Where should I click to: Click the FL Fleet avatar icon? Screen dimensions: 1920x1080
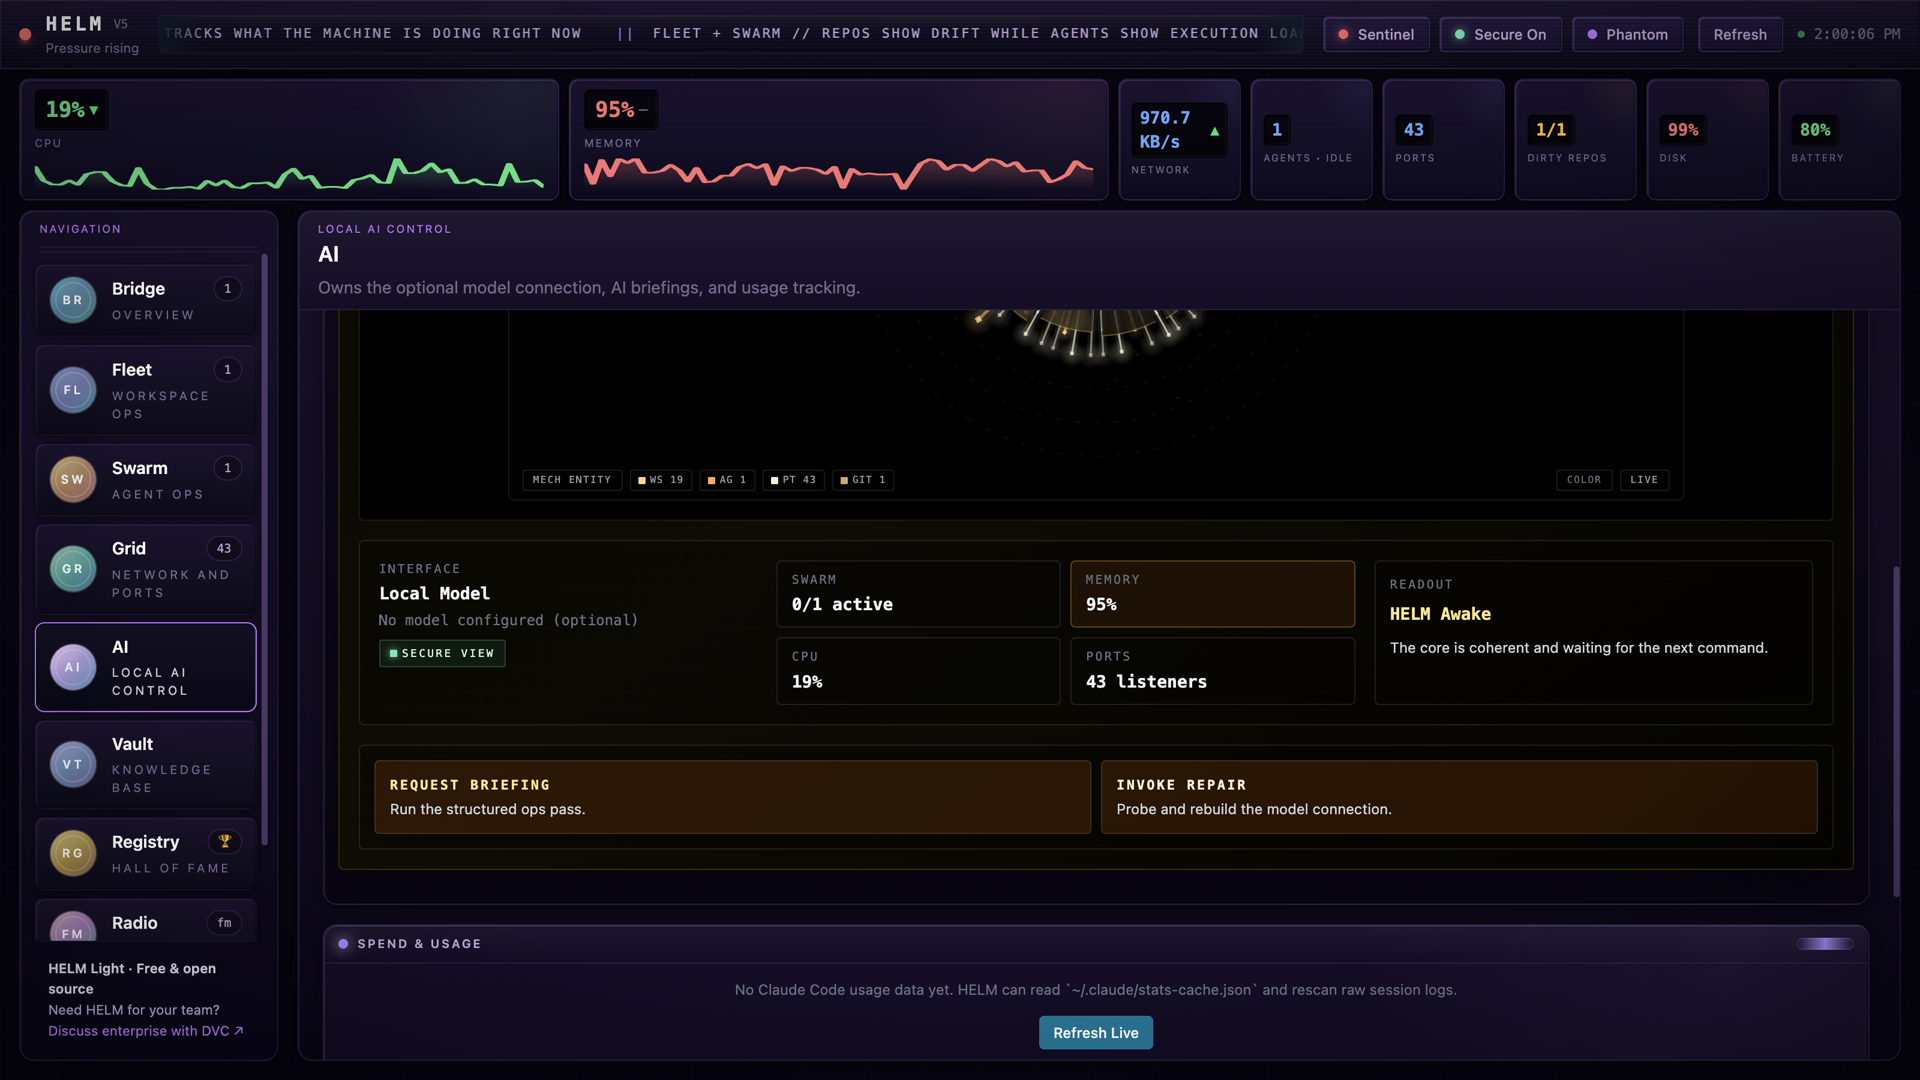coord(73,390)
